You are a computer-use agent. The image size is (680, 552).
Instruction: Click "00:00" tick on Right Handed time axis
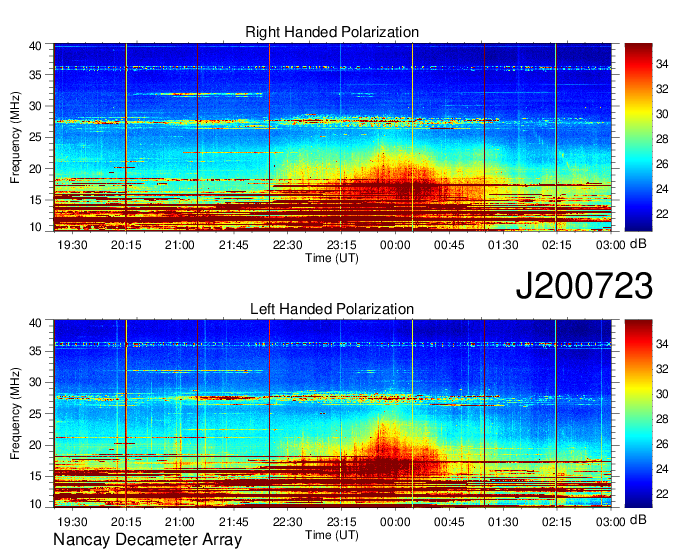[x=395, y=245]
